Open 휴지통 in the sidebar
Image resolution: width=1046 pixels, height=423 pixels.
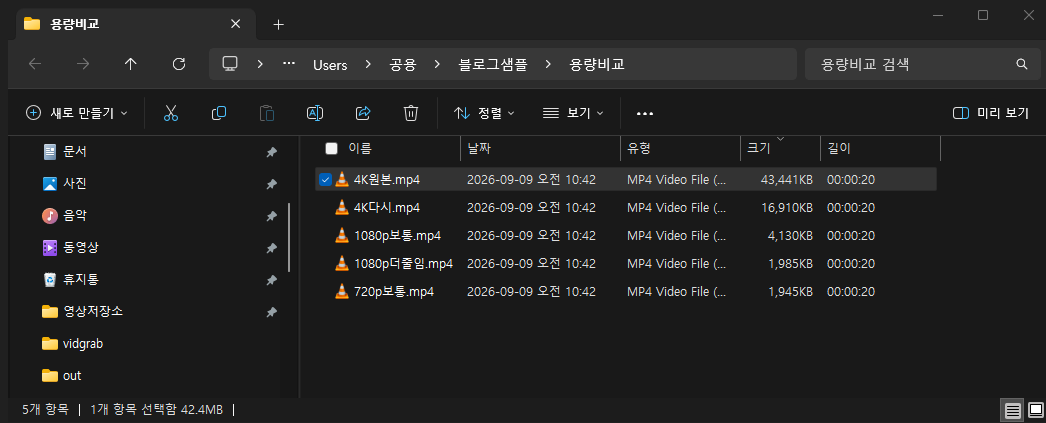(x=81, y=280)
